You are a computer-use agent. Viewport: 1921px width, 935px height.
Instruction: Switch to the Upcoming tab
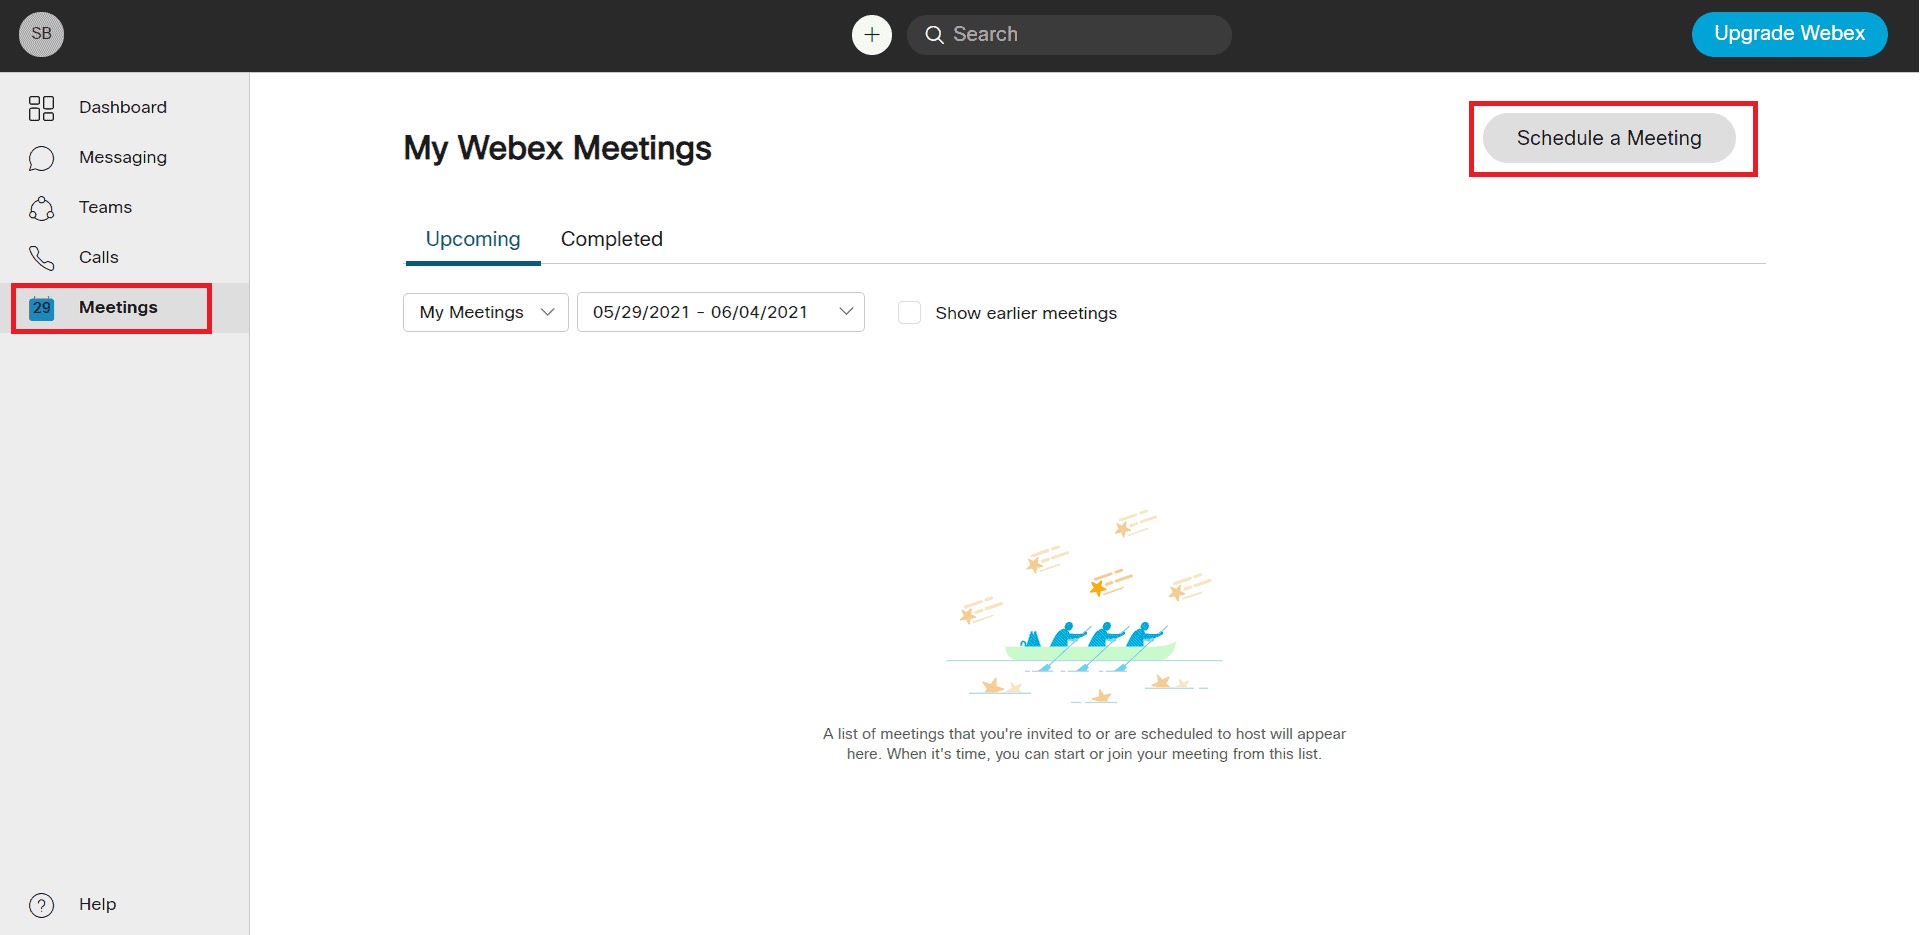[473, 239]
